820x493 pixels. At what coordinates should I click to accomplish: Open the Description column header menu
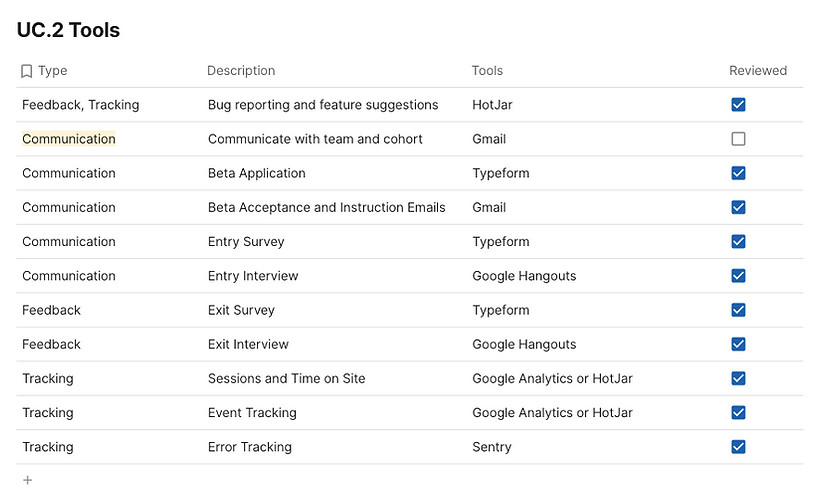point(241,71)
